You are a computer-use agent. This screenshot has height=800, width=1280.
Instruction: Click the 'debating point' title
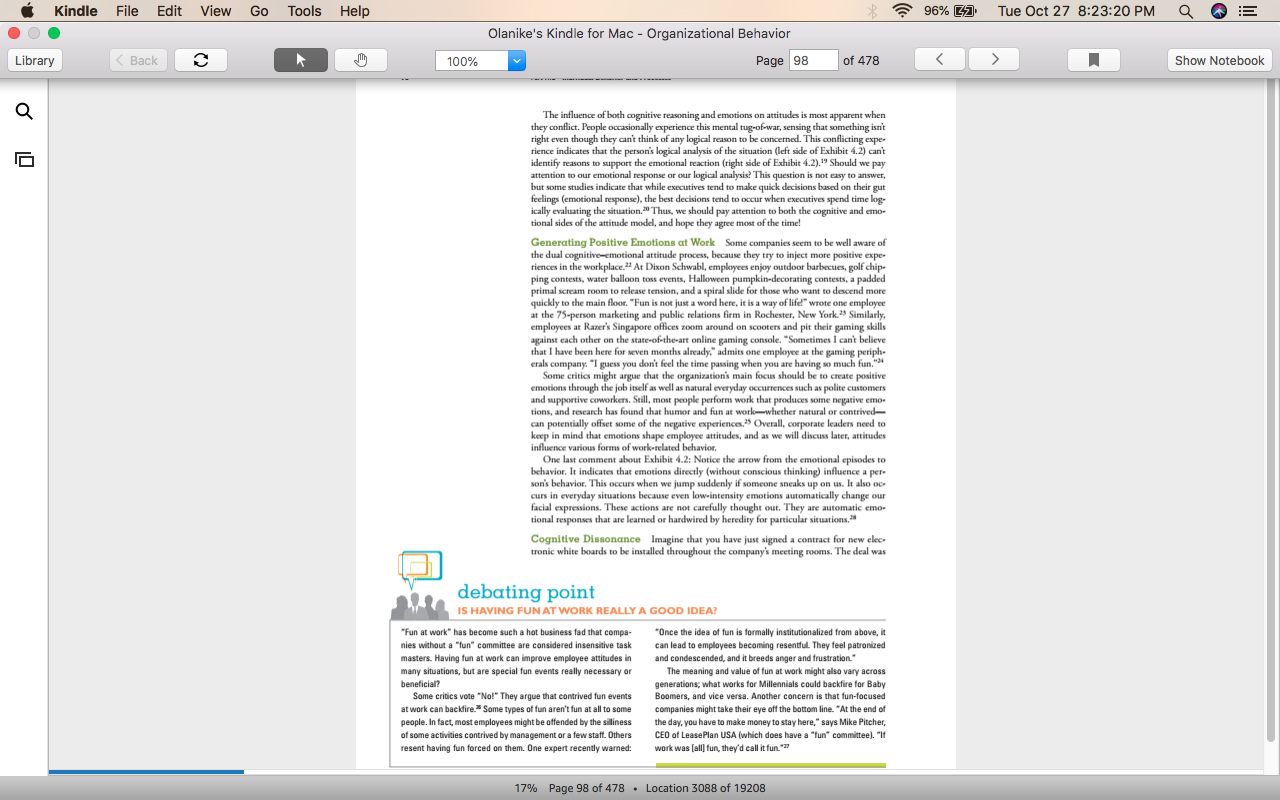click(526, 592)
